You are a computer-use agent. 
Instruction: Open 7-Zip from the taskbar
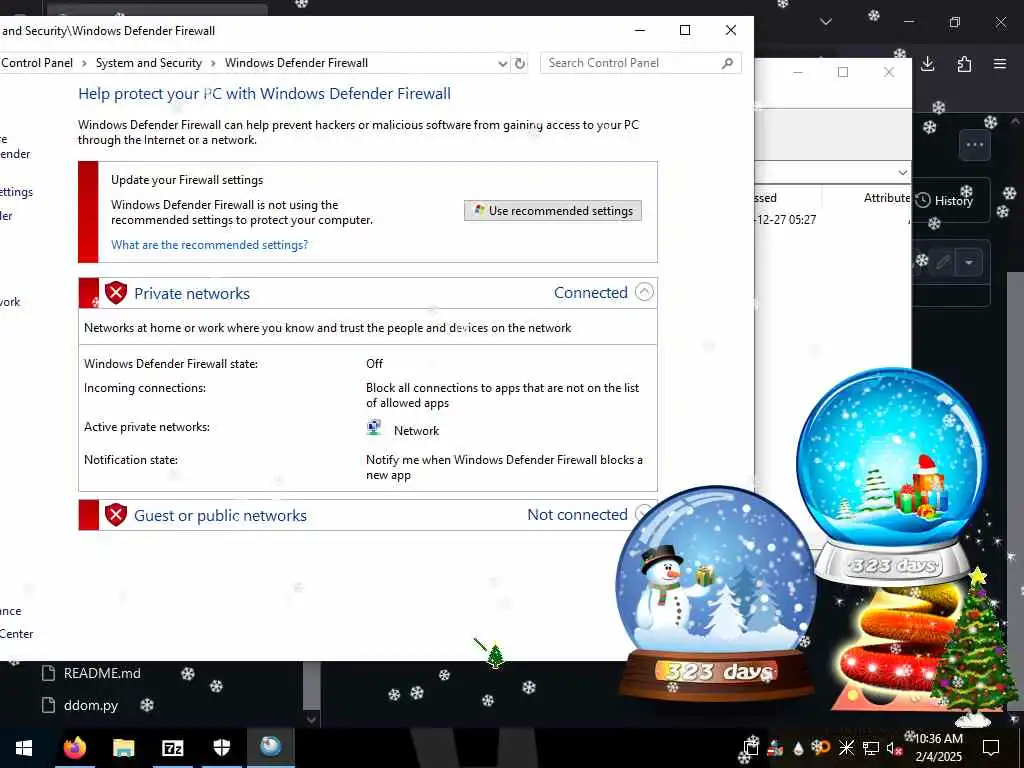[172, 747]
